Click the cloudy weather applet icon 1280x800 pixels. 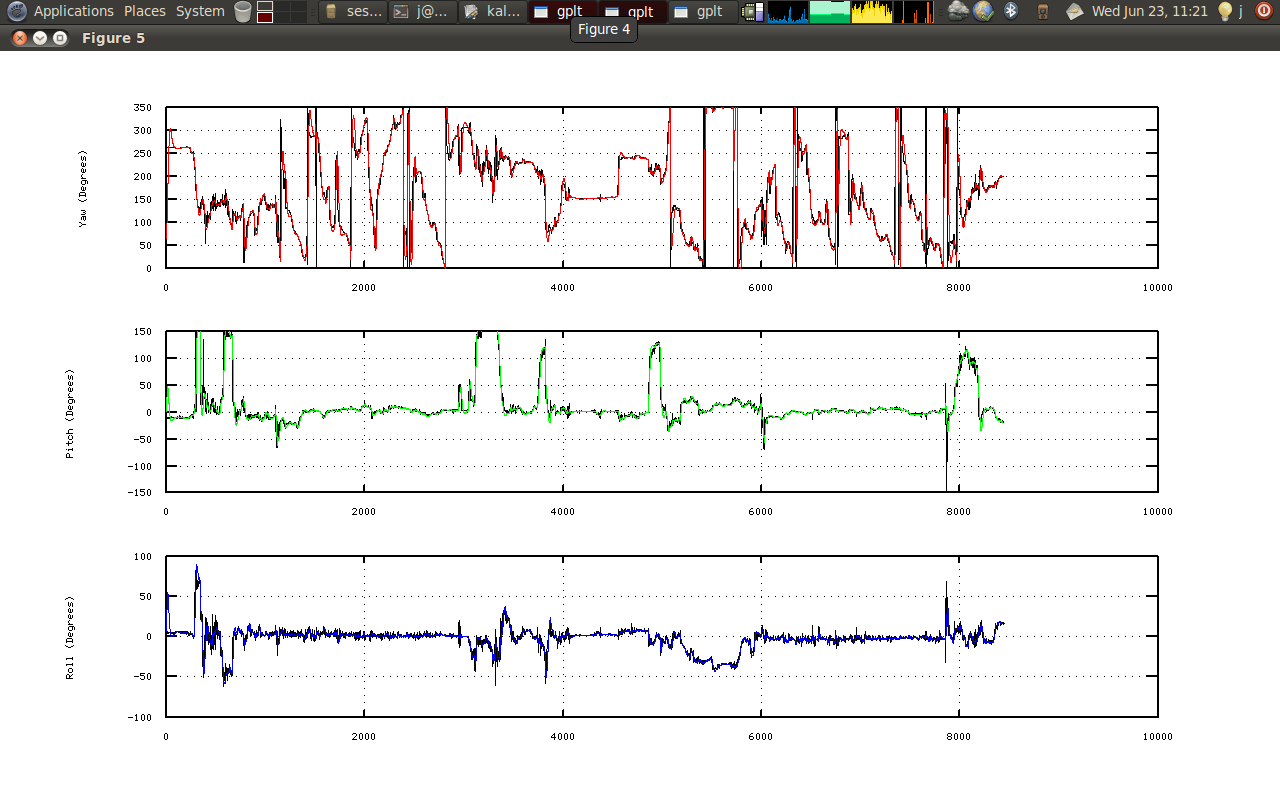click(958, 12)
